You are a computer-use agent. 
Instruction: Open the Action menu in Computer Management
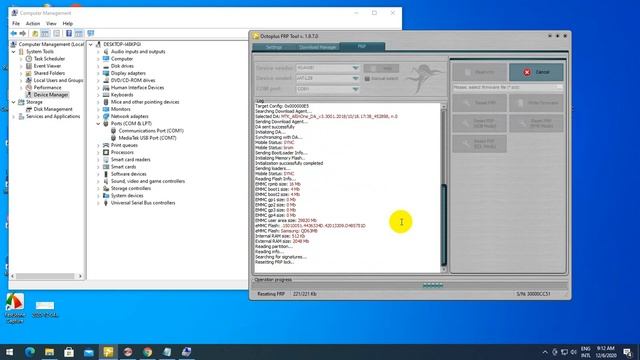point(33,24)
